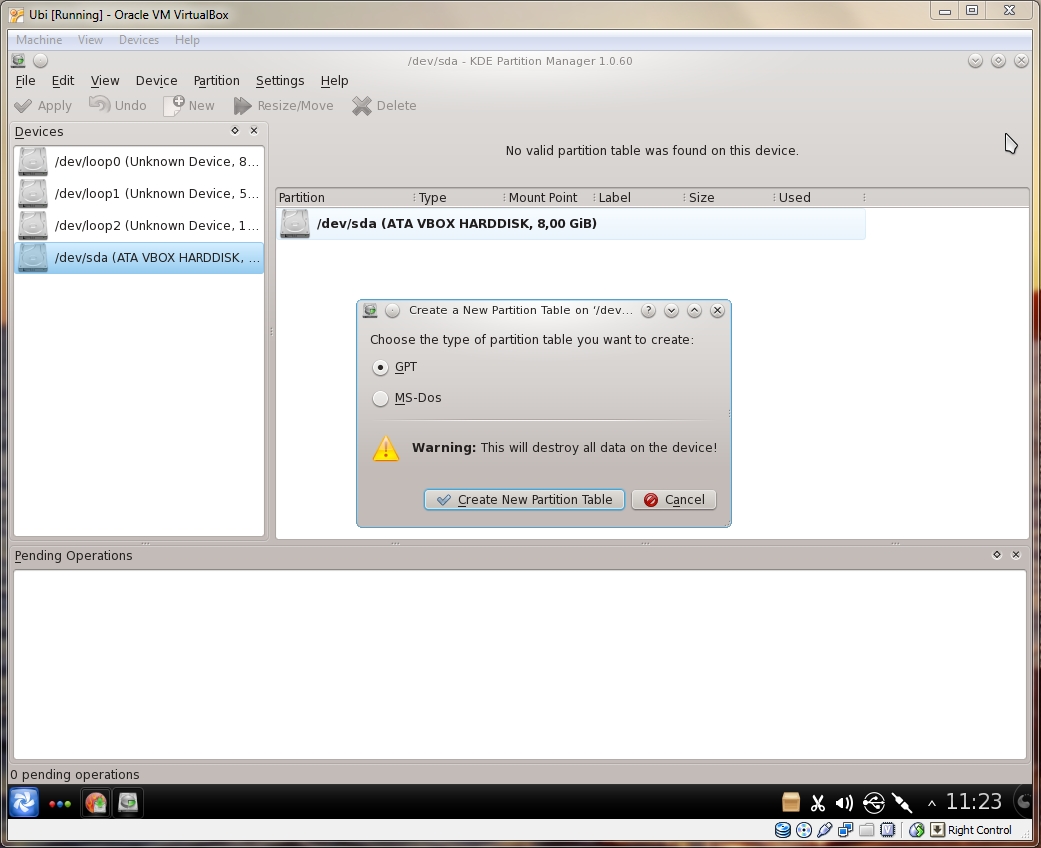The width and height of the screenshot is (1041, 848).
Task: Open dialog help question mark button
Action: click(x=649, y=310)
